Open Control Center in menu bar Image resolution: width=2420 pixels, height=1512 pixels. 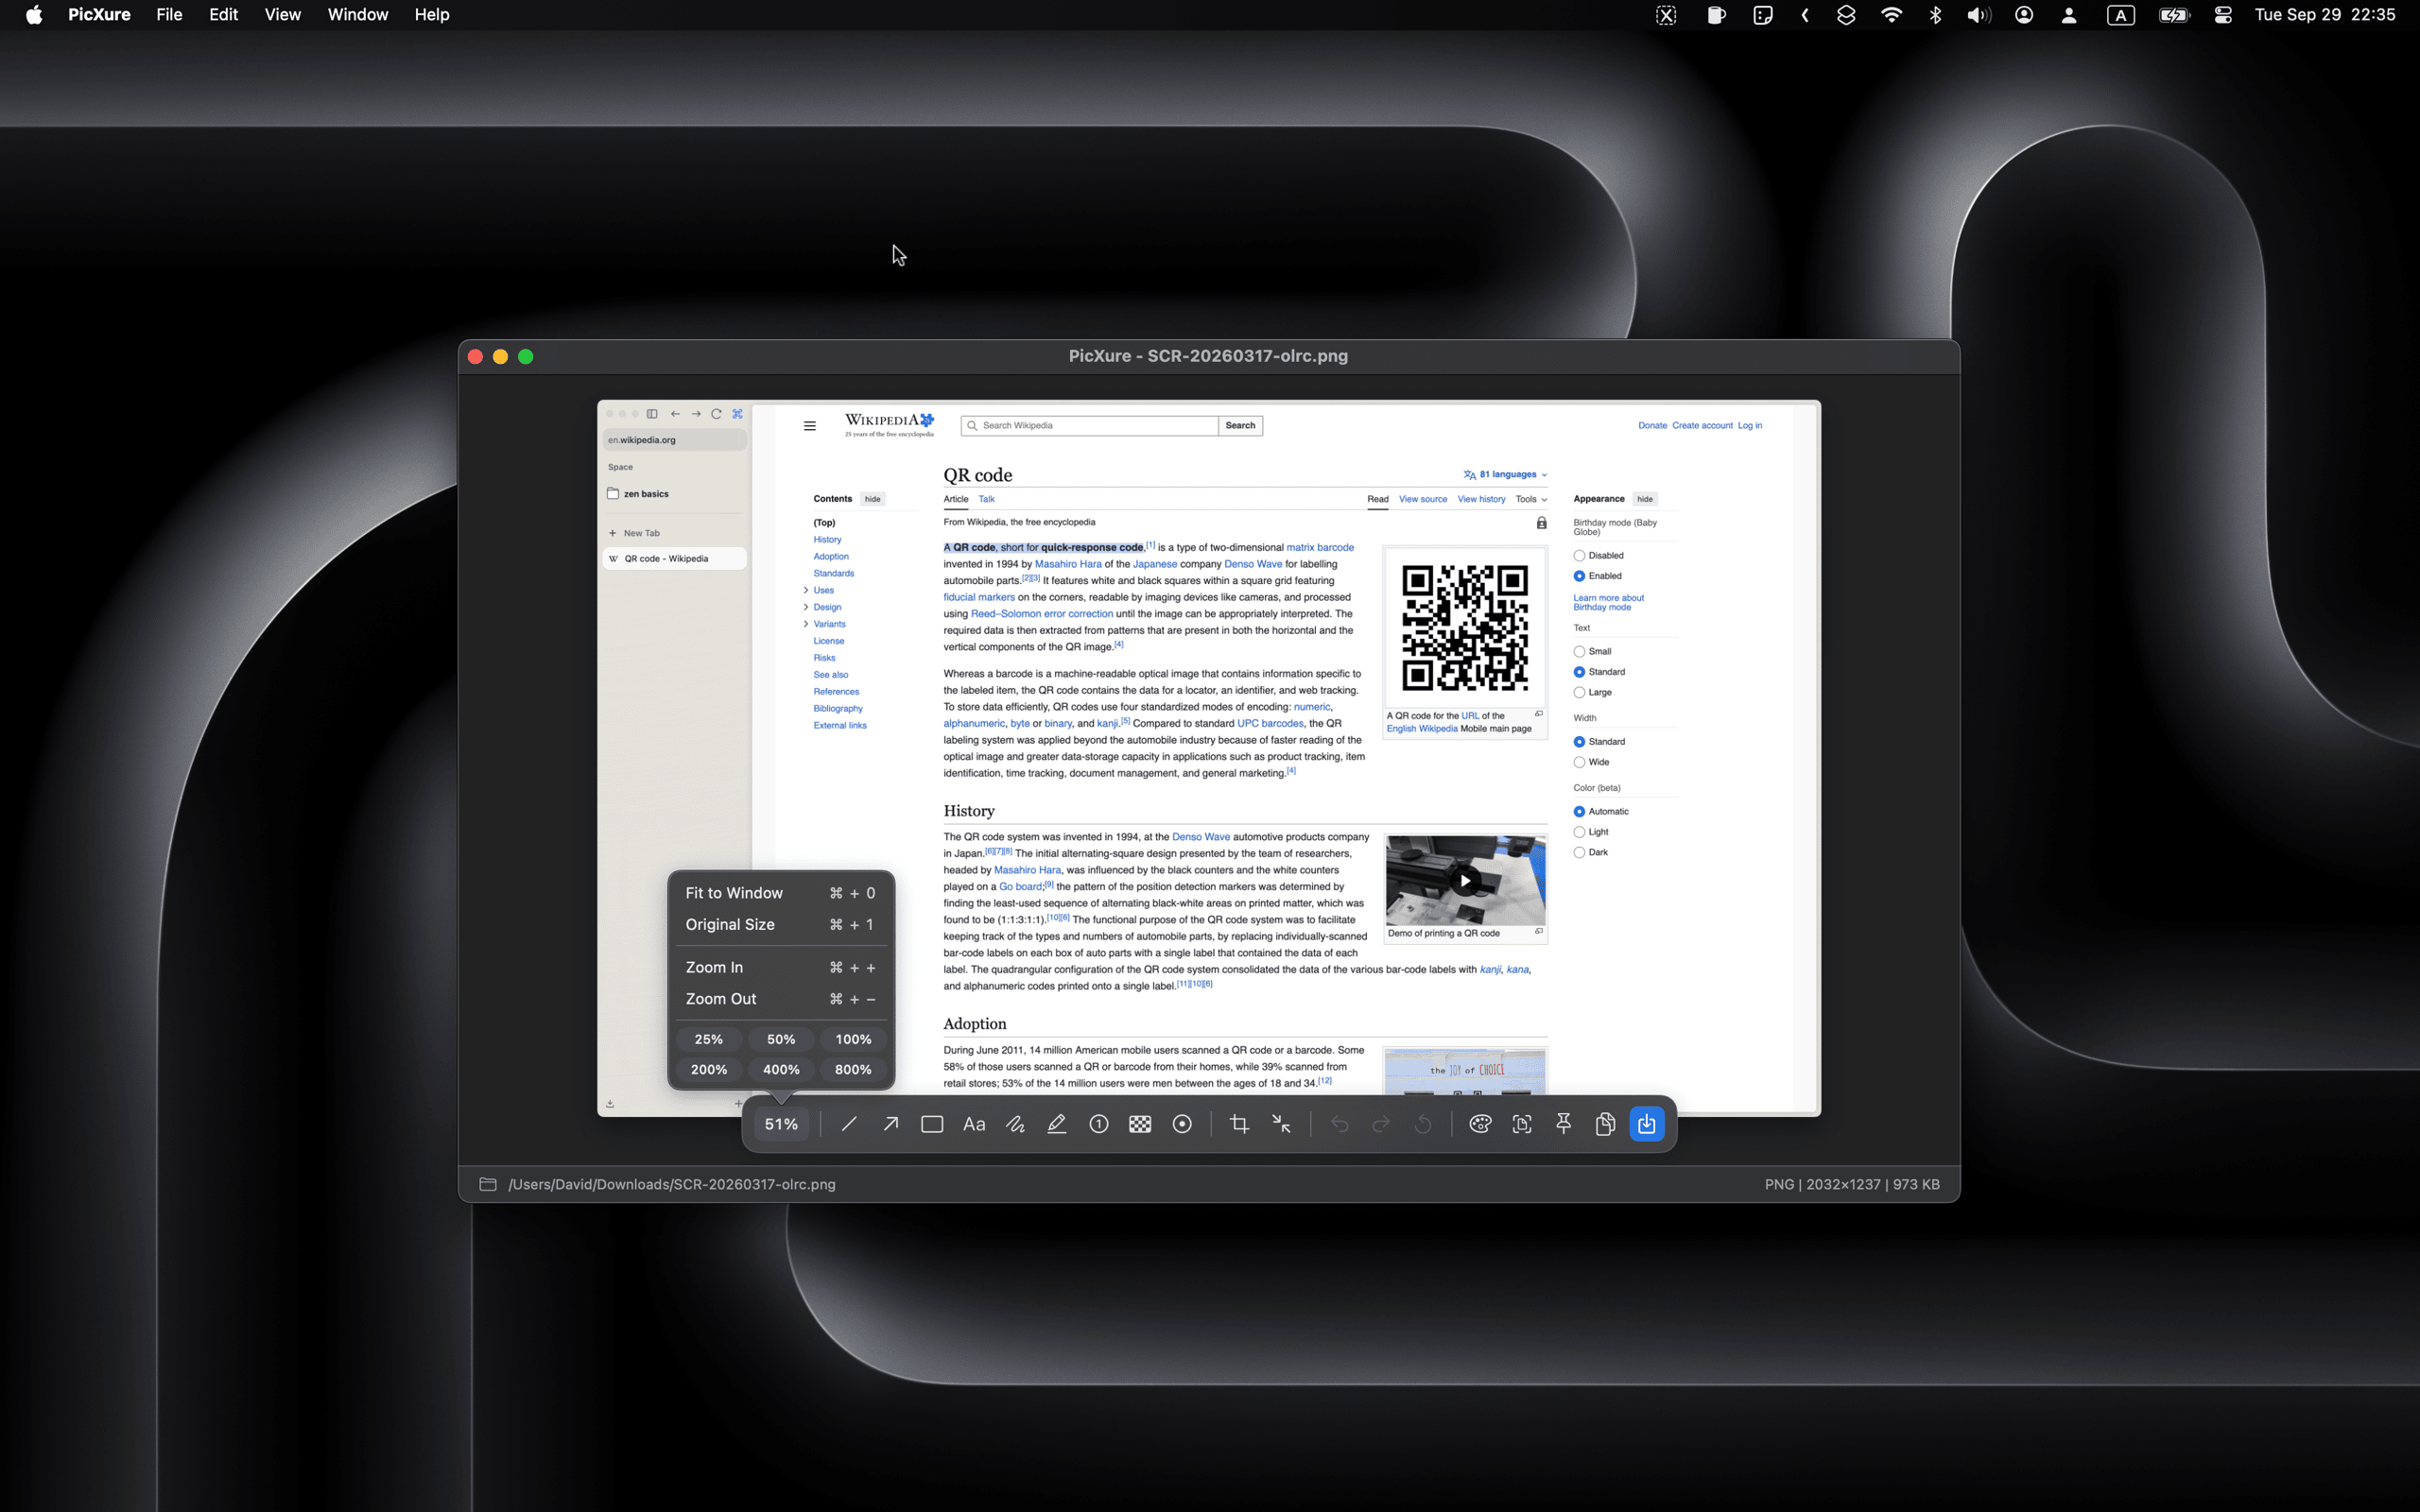(x=2223, y=15)
